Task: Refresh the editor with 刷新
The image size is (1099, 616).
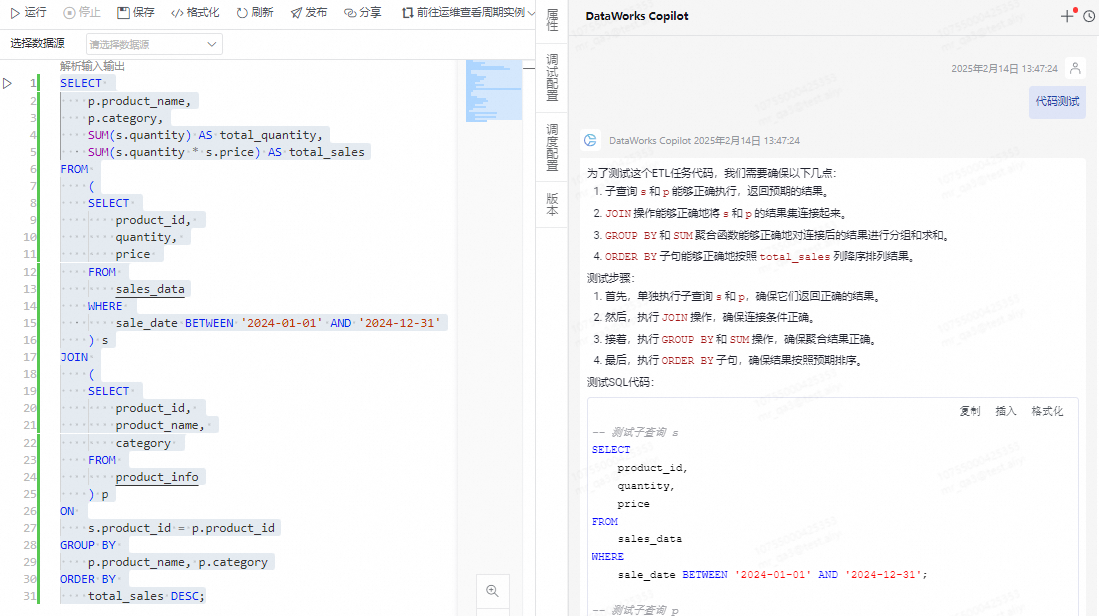Action: coord(255,13)
